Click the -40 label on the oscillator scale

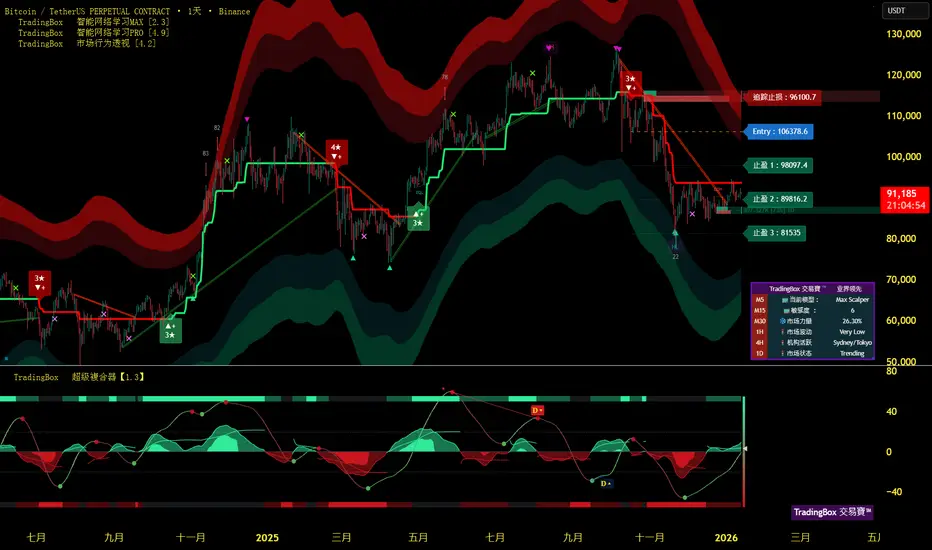coord(895,492)
